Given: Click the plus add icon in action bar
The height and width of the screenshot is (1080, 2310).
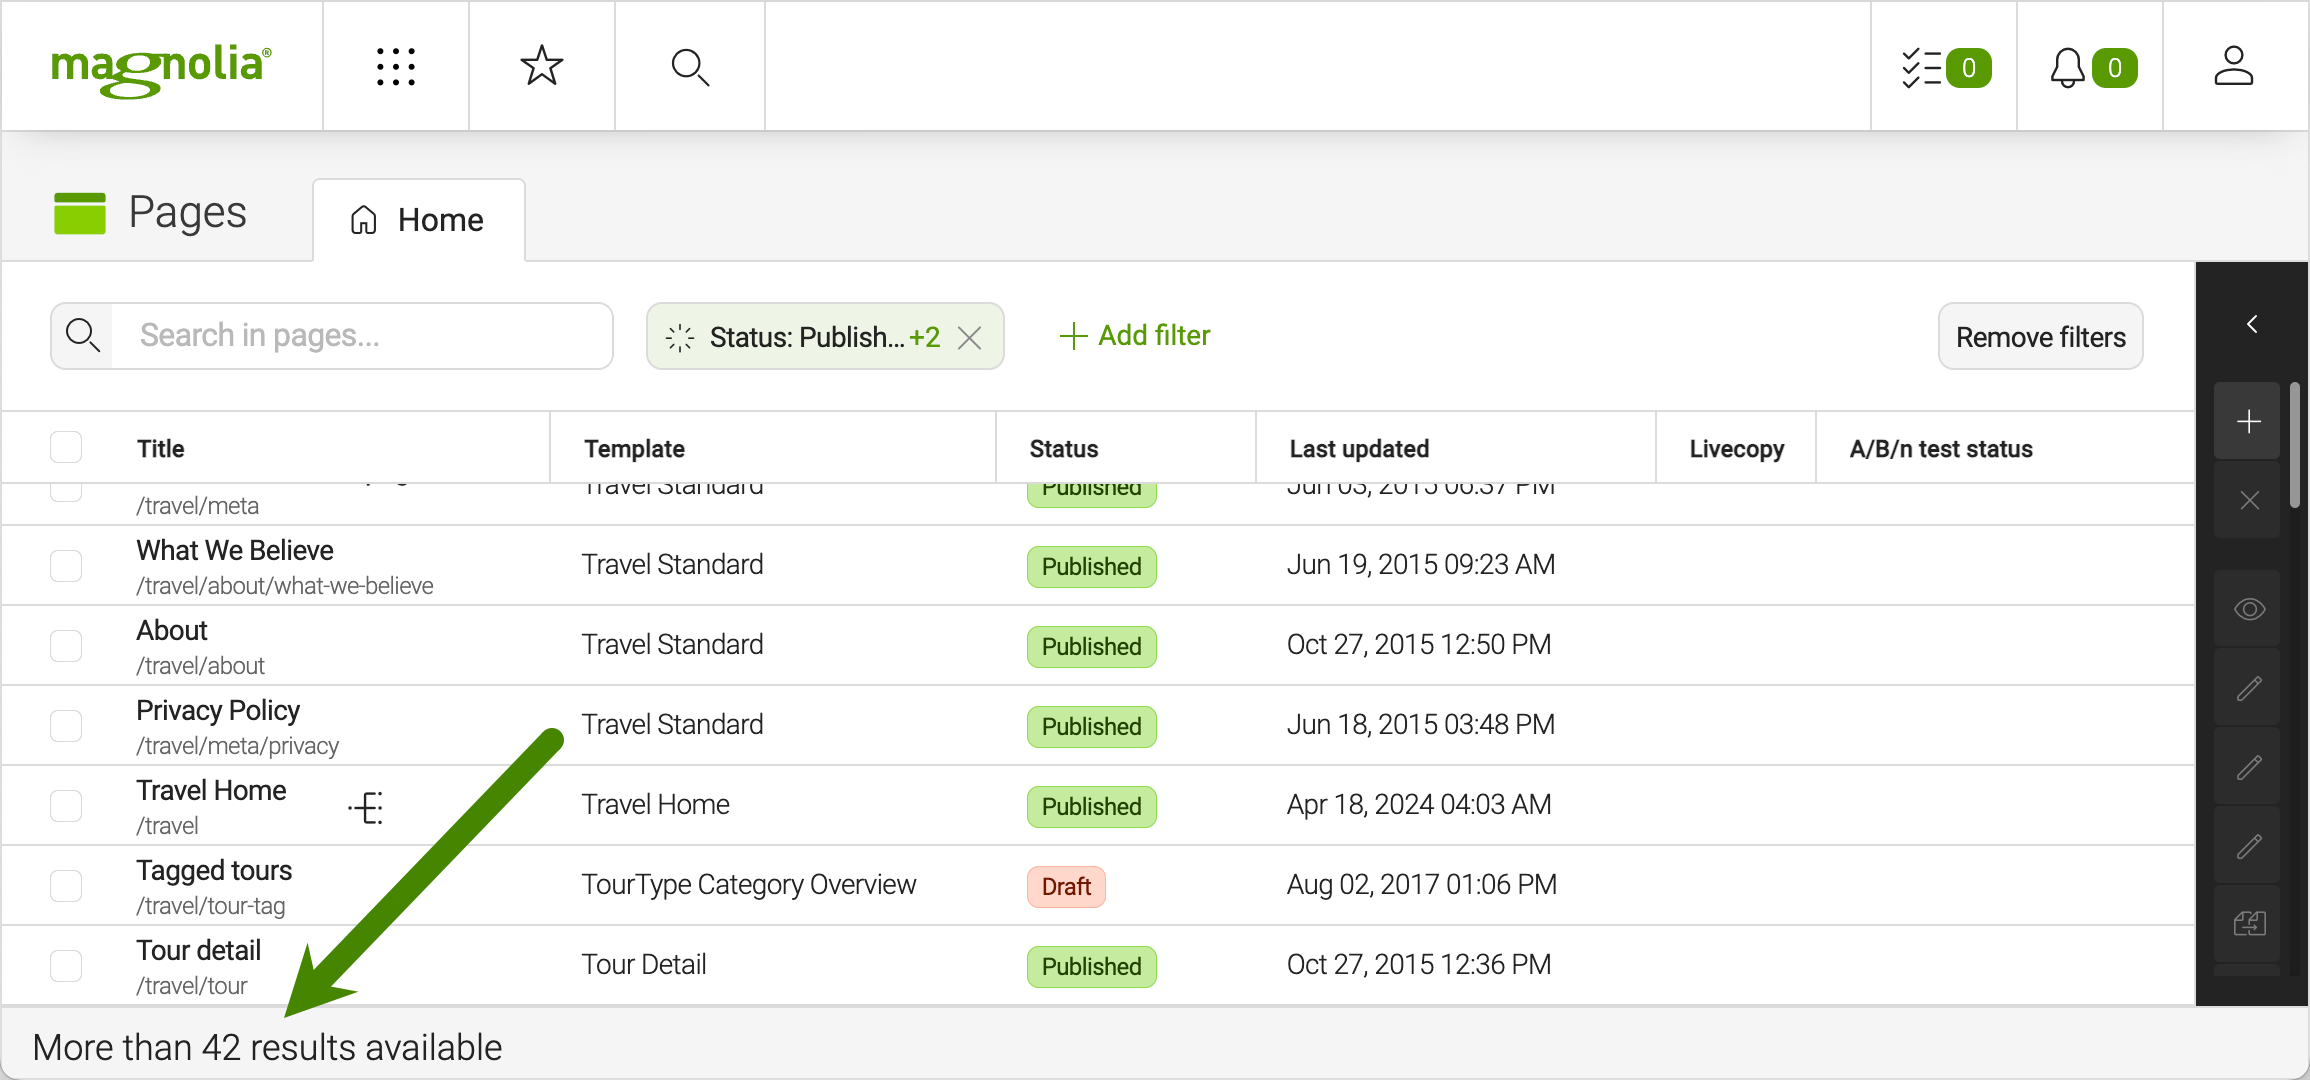Looking at the screenshot, I should (x=2248, y=422).
